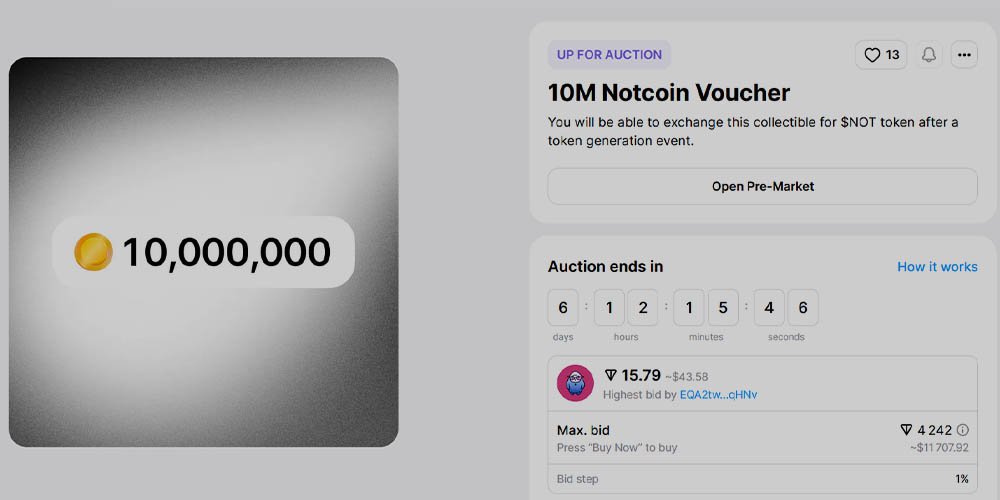Viewport: 1000px width, 500px height.
Task: Open the How it works link
Action: pyautogui.click(x=937, y=267)
